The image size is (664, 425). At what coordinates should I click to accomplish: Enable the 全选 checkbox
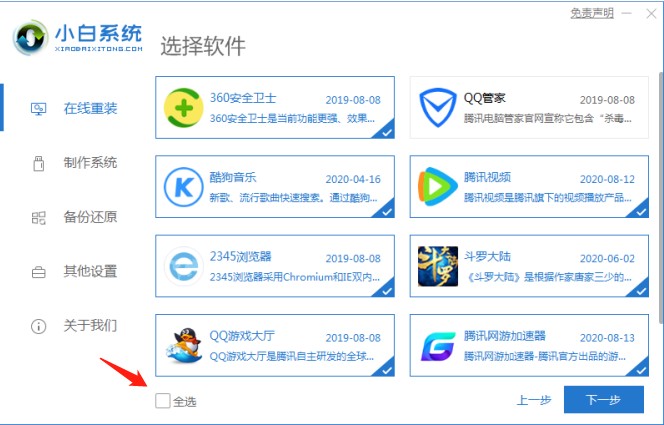coord(163,400)
